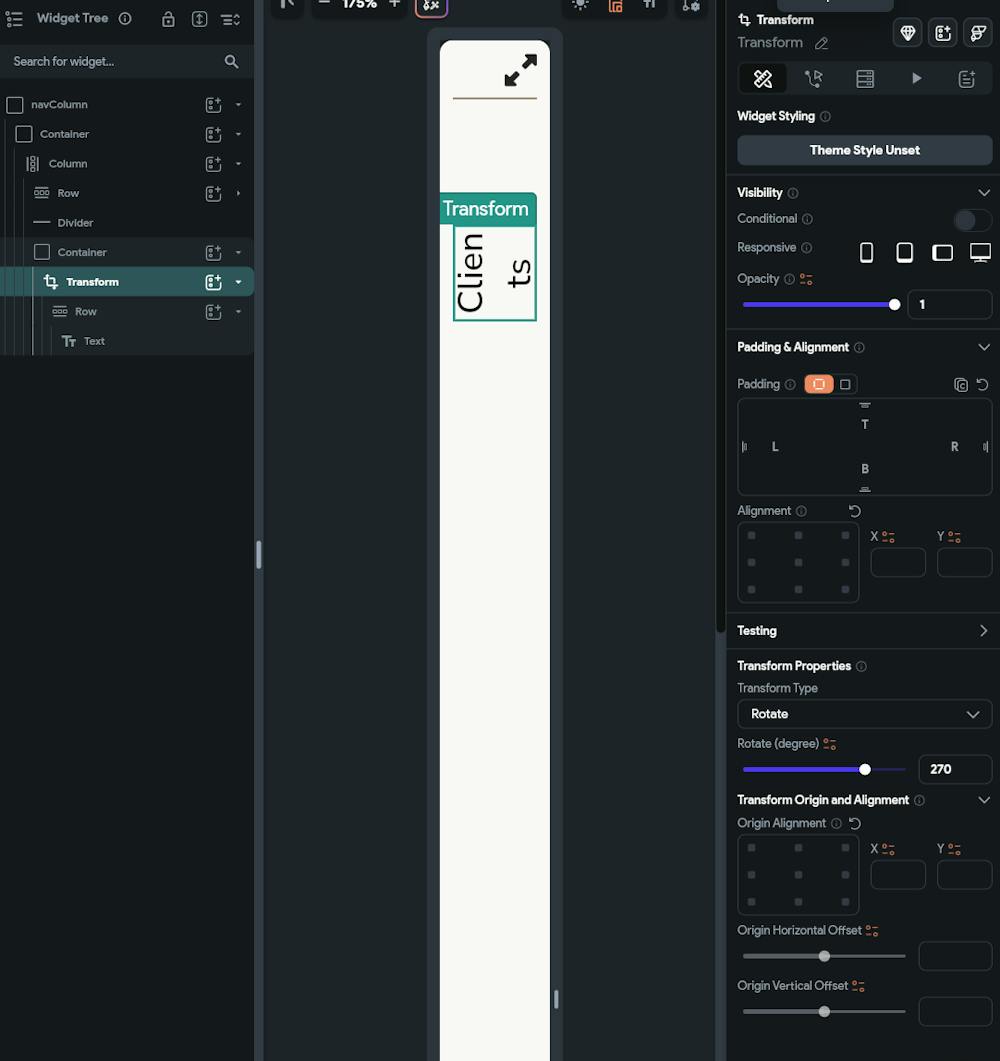Copy padding values icon
Viewport: 1000px width, 1061px height.
[x=961, y=384]
